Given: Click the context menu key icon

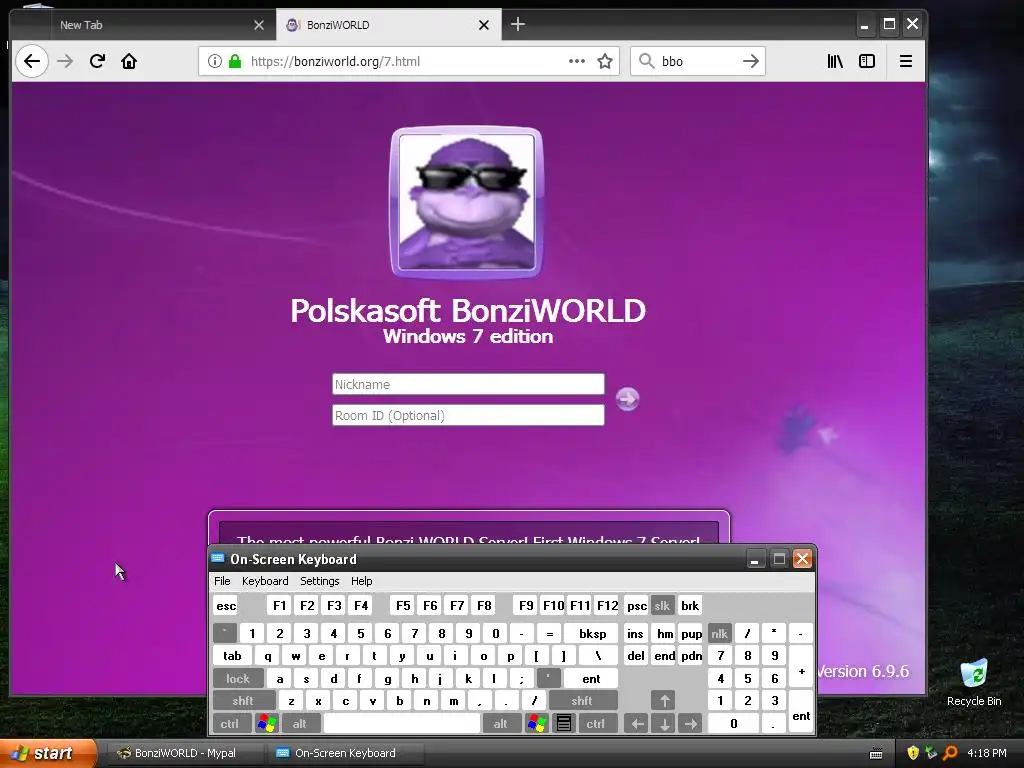Looking at the screenshot, I should [564, 724].
